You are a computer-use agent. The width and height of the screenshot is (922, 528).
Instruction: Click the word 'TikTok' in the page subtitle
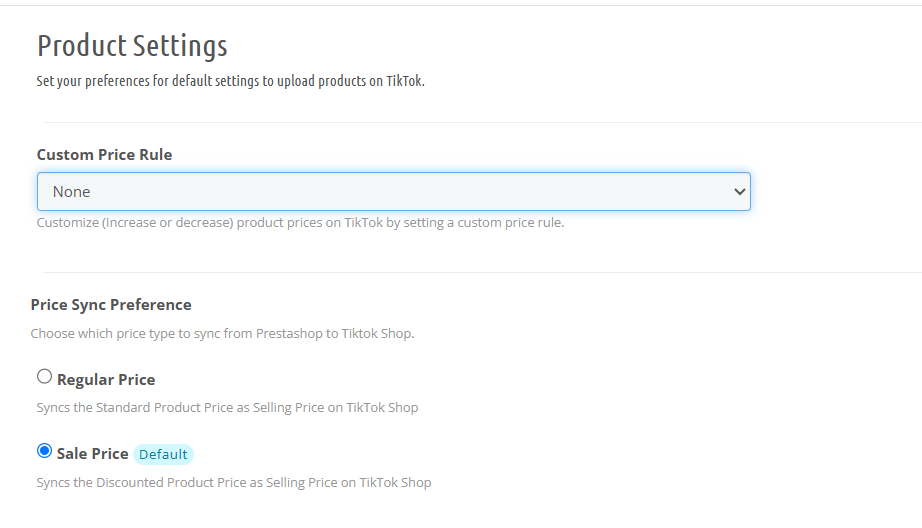(405, 81)
